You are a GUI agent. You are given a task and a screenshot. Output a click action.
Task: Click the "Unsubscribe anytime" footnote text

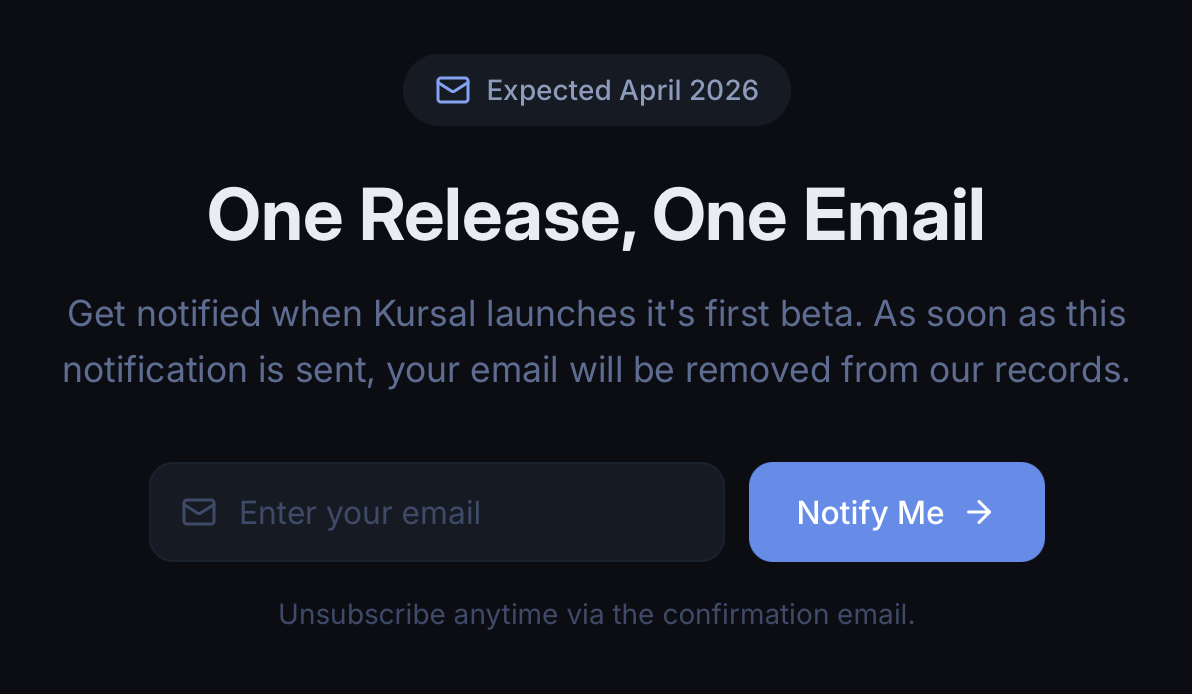(596, 613)
